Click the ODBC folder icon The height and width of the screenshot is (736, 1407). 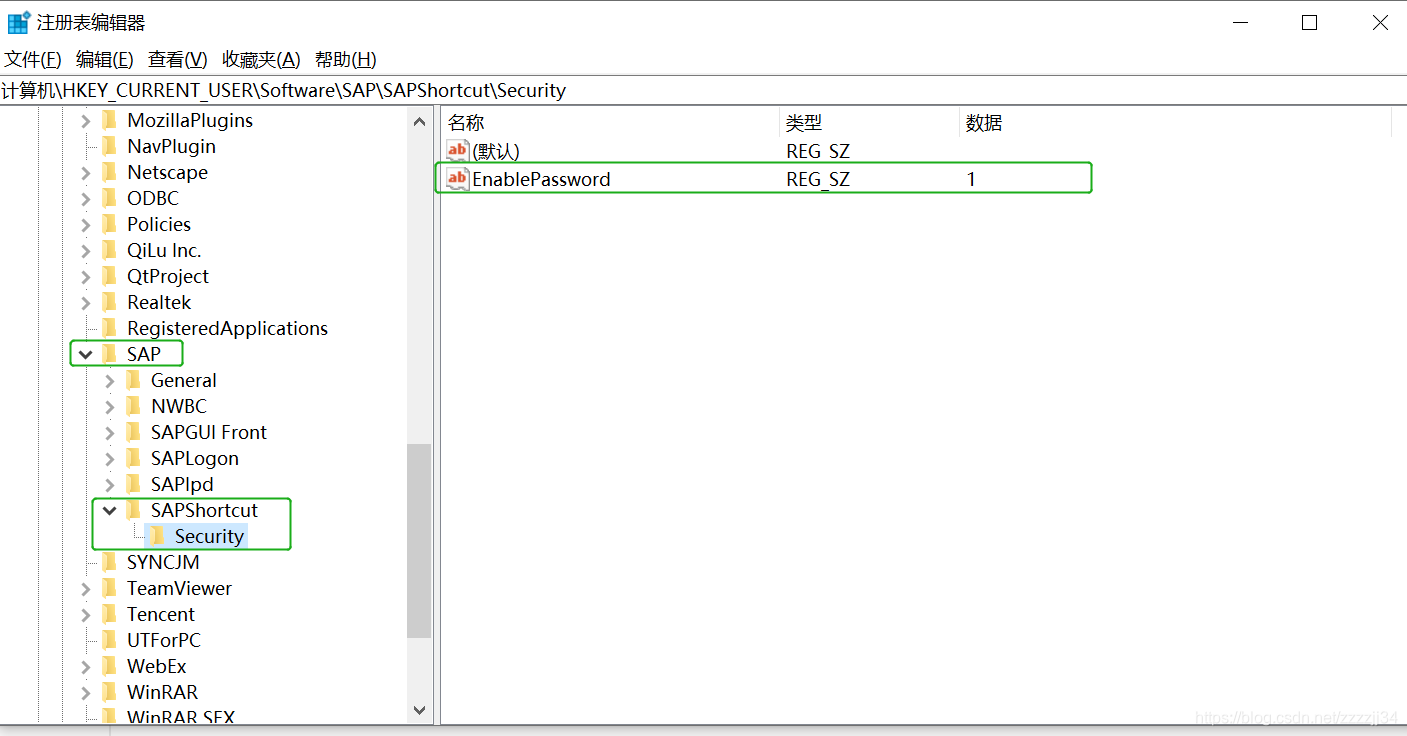click(109, 198)
